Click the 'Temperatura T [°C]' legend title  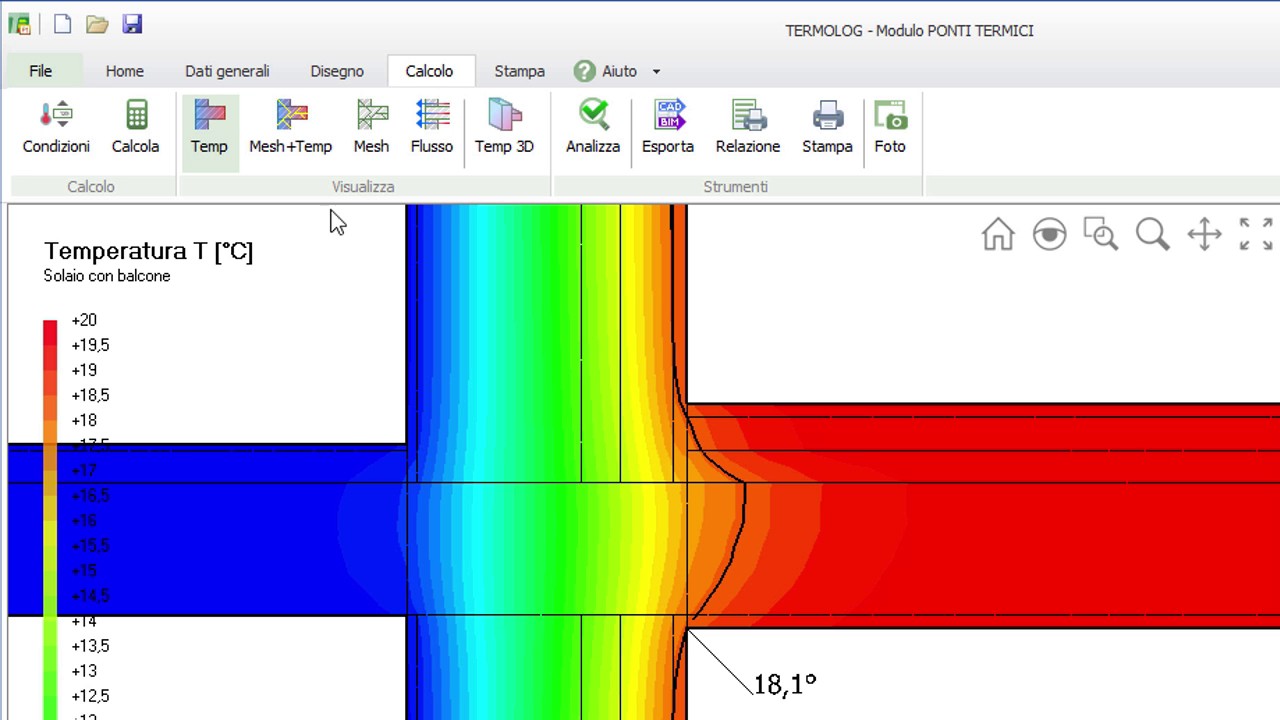pyautogui.click(x=149, y=251)
